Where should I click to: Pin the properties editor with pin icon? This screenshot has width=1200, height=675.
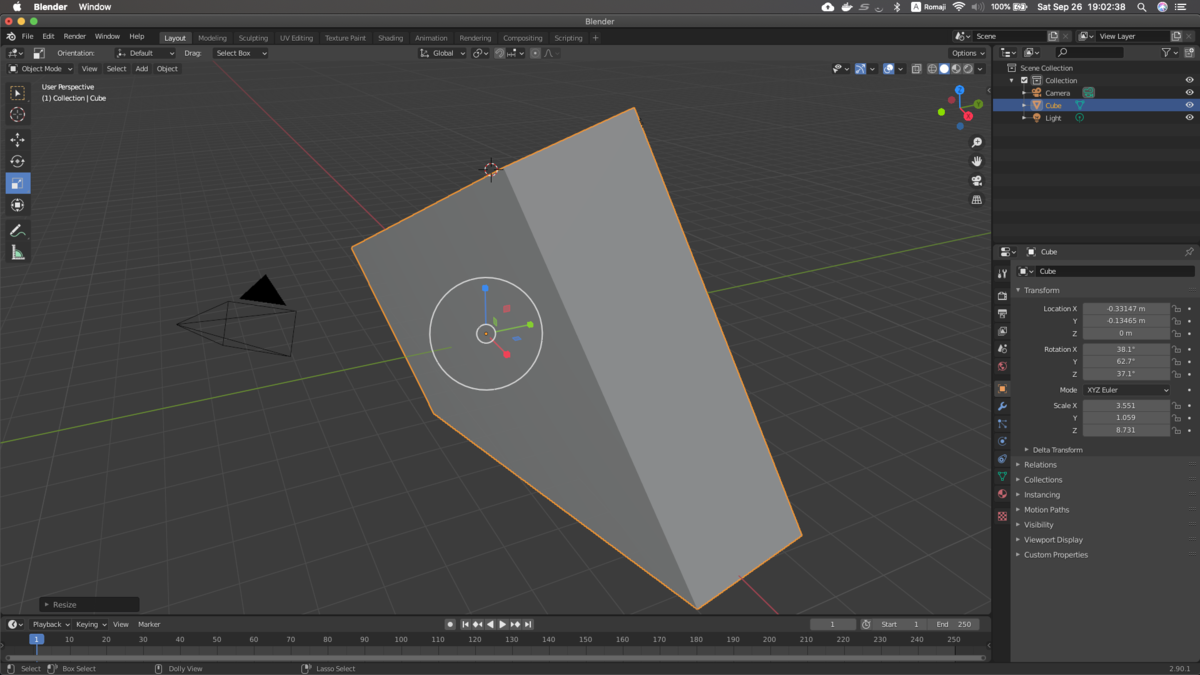(x=1189, y=252)
